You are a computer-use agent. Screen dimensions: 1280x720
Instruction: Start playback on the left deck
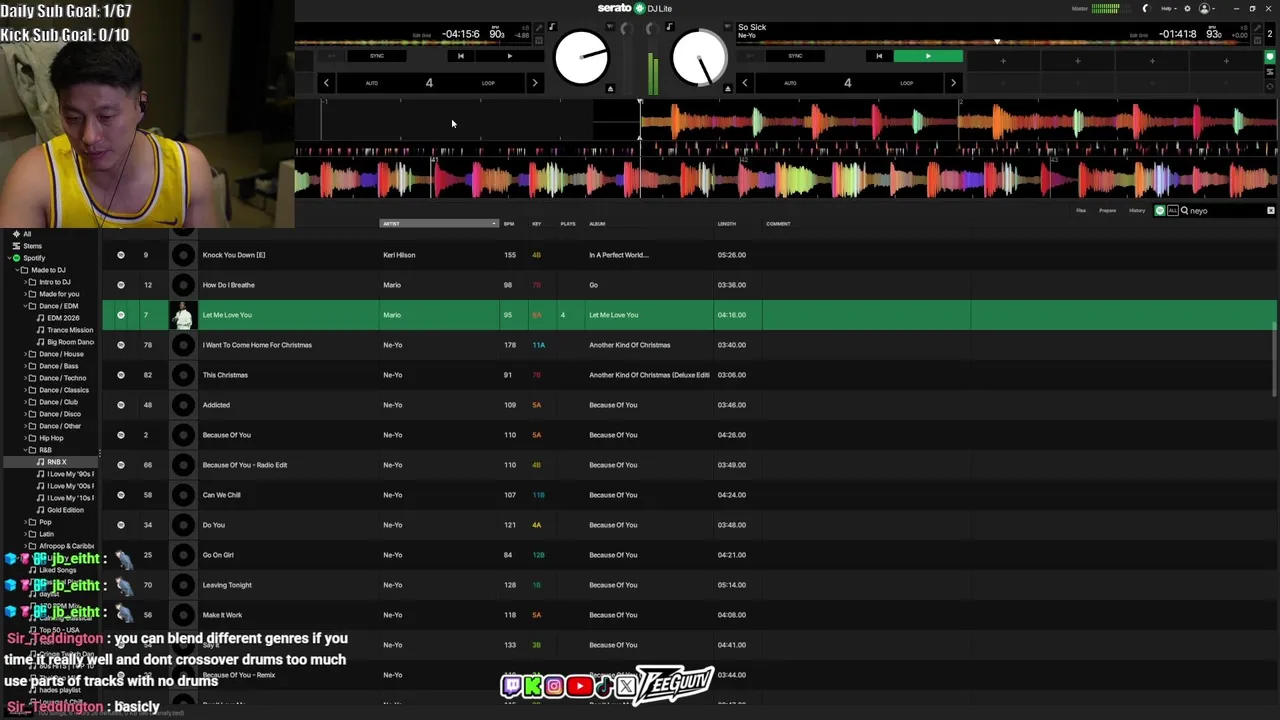(x=510, y=56)
